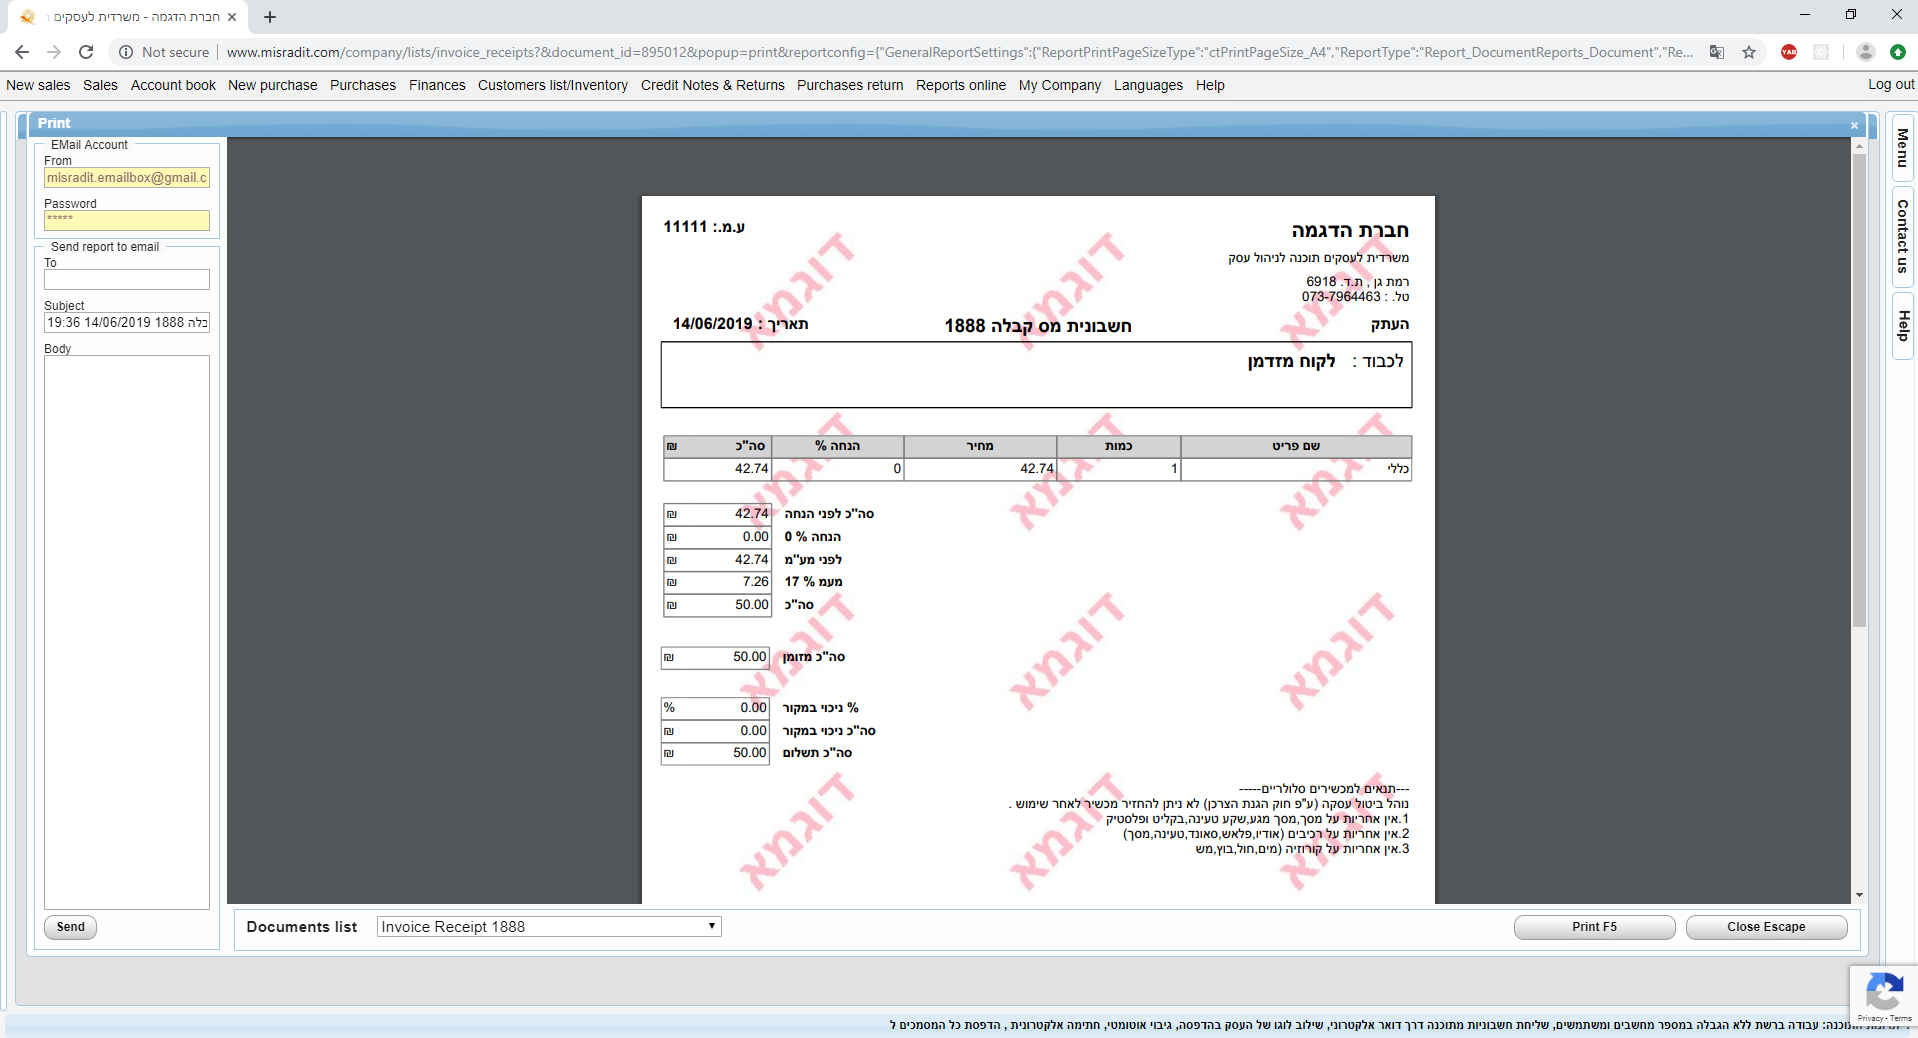Click the invoice date 14/06/2019
The height and width of the screenshot is (1038, 1918).
coord(712,324)
